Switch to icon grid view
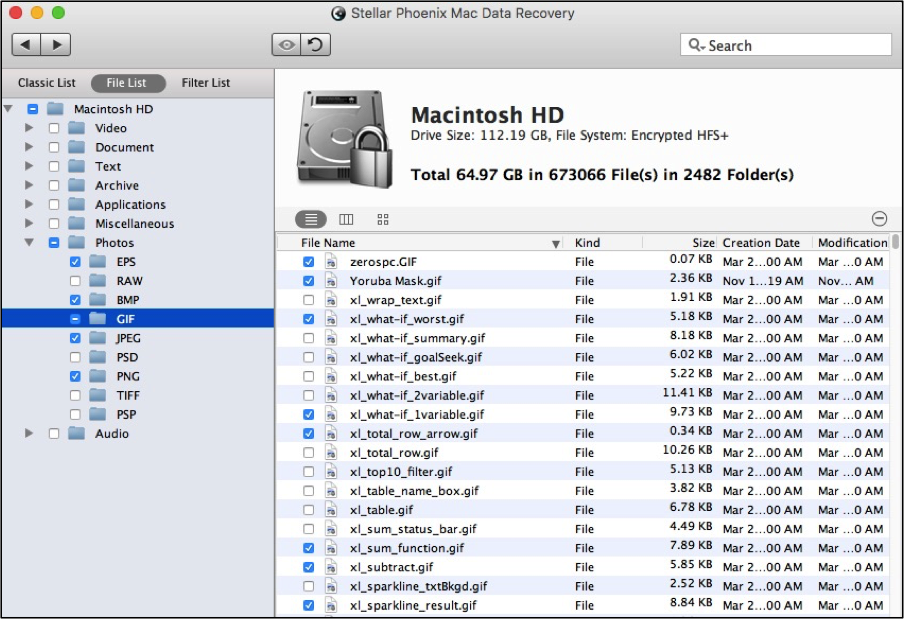Viewport: 904px width, 619px height. pos(383,219)
